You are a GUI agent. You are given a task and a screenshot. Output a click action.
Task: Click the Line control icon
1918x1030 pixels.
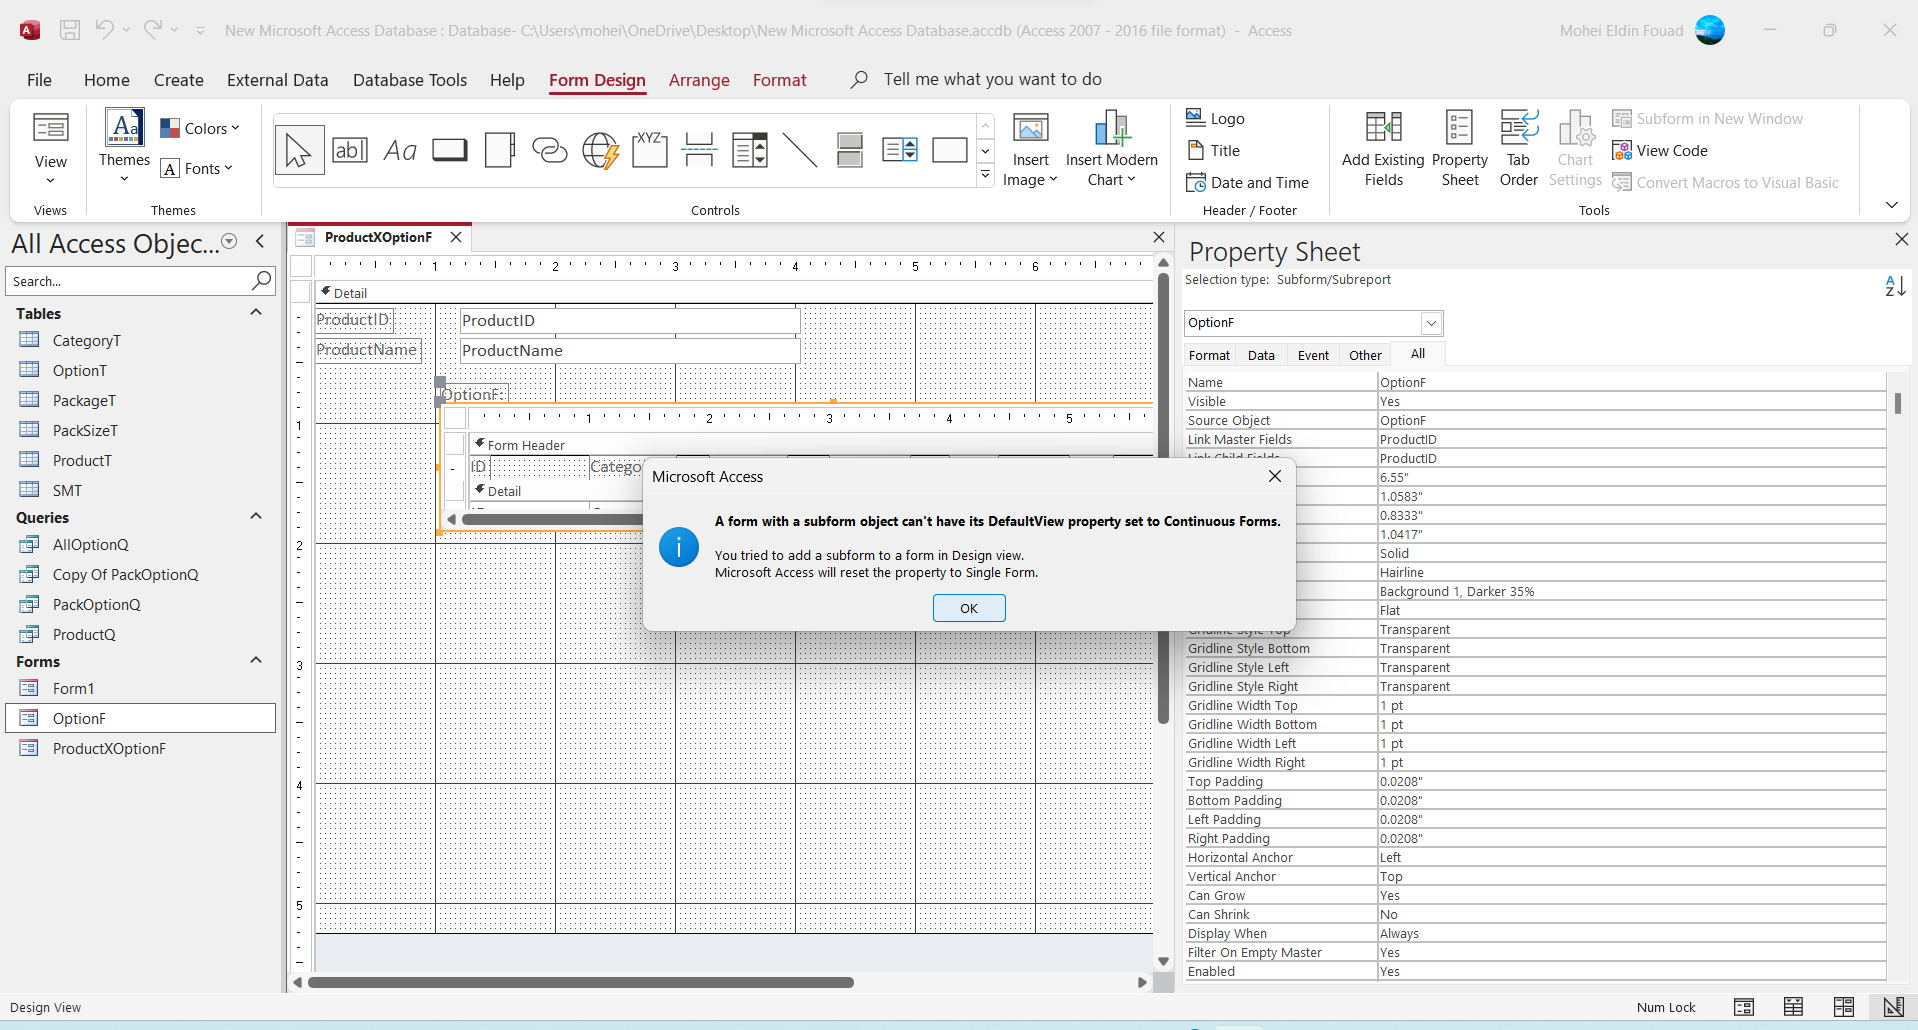800,150
